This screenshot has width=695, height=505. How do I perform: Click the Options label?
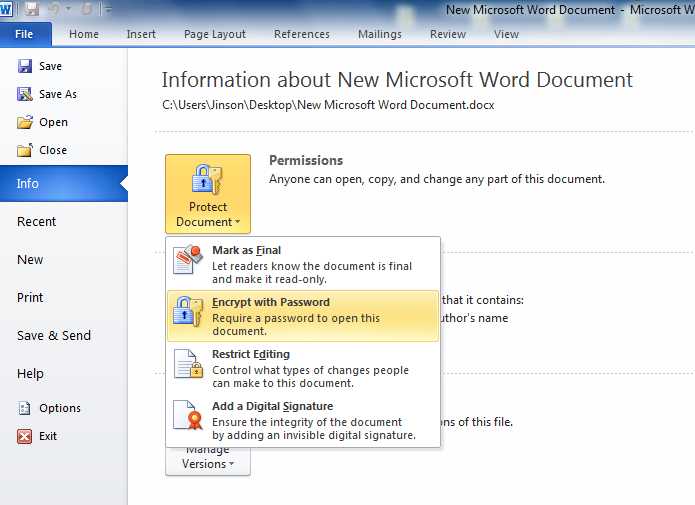(60, 408)
